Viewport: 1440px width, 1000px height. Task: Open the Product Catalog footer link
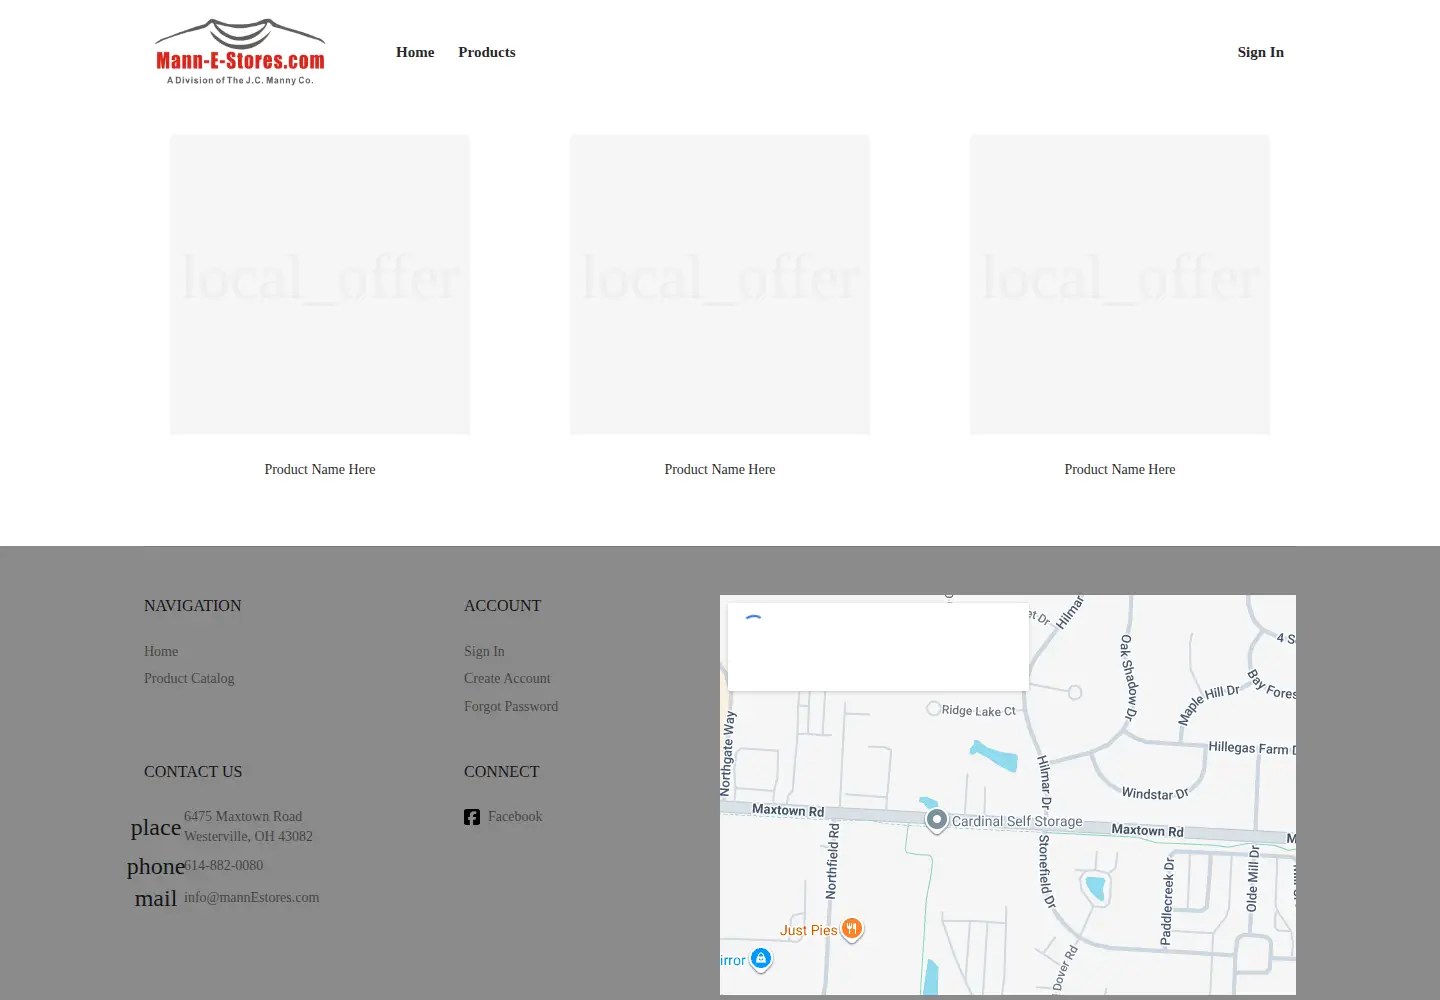(x=189, y=678)
